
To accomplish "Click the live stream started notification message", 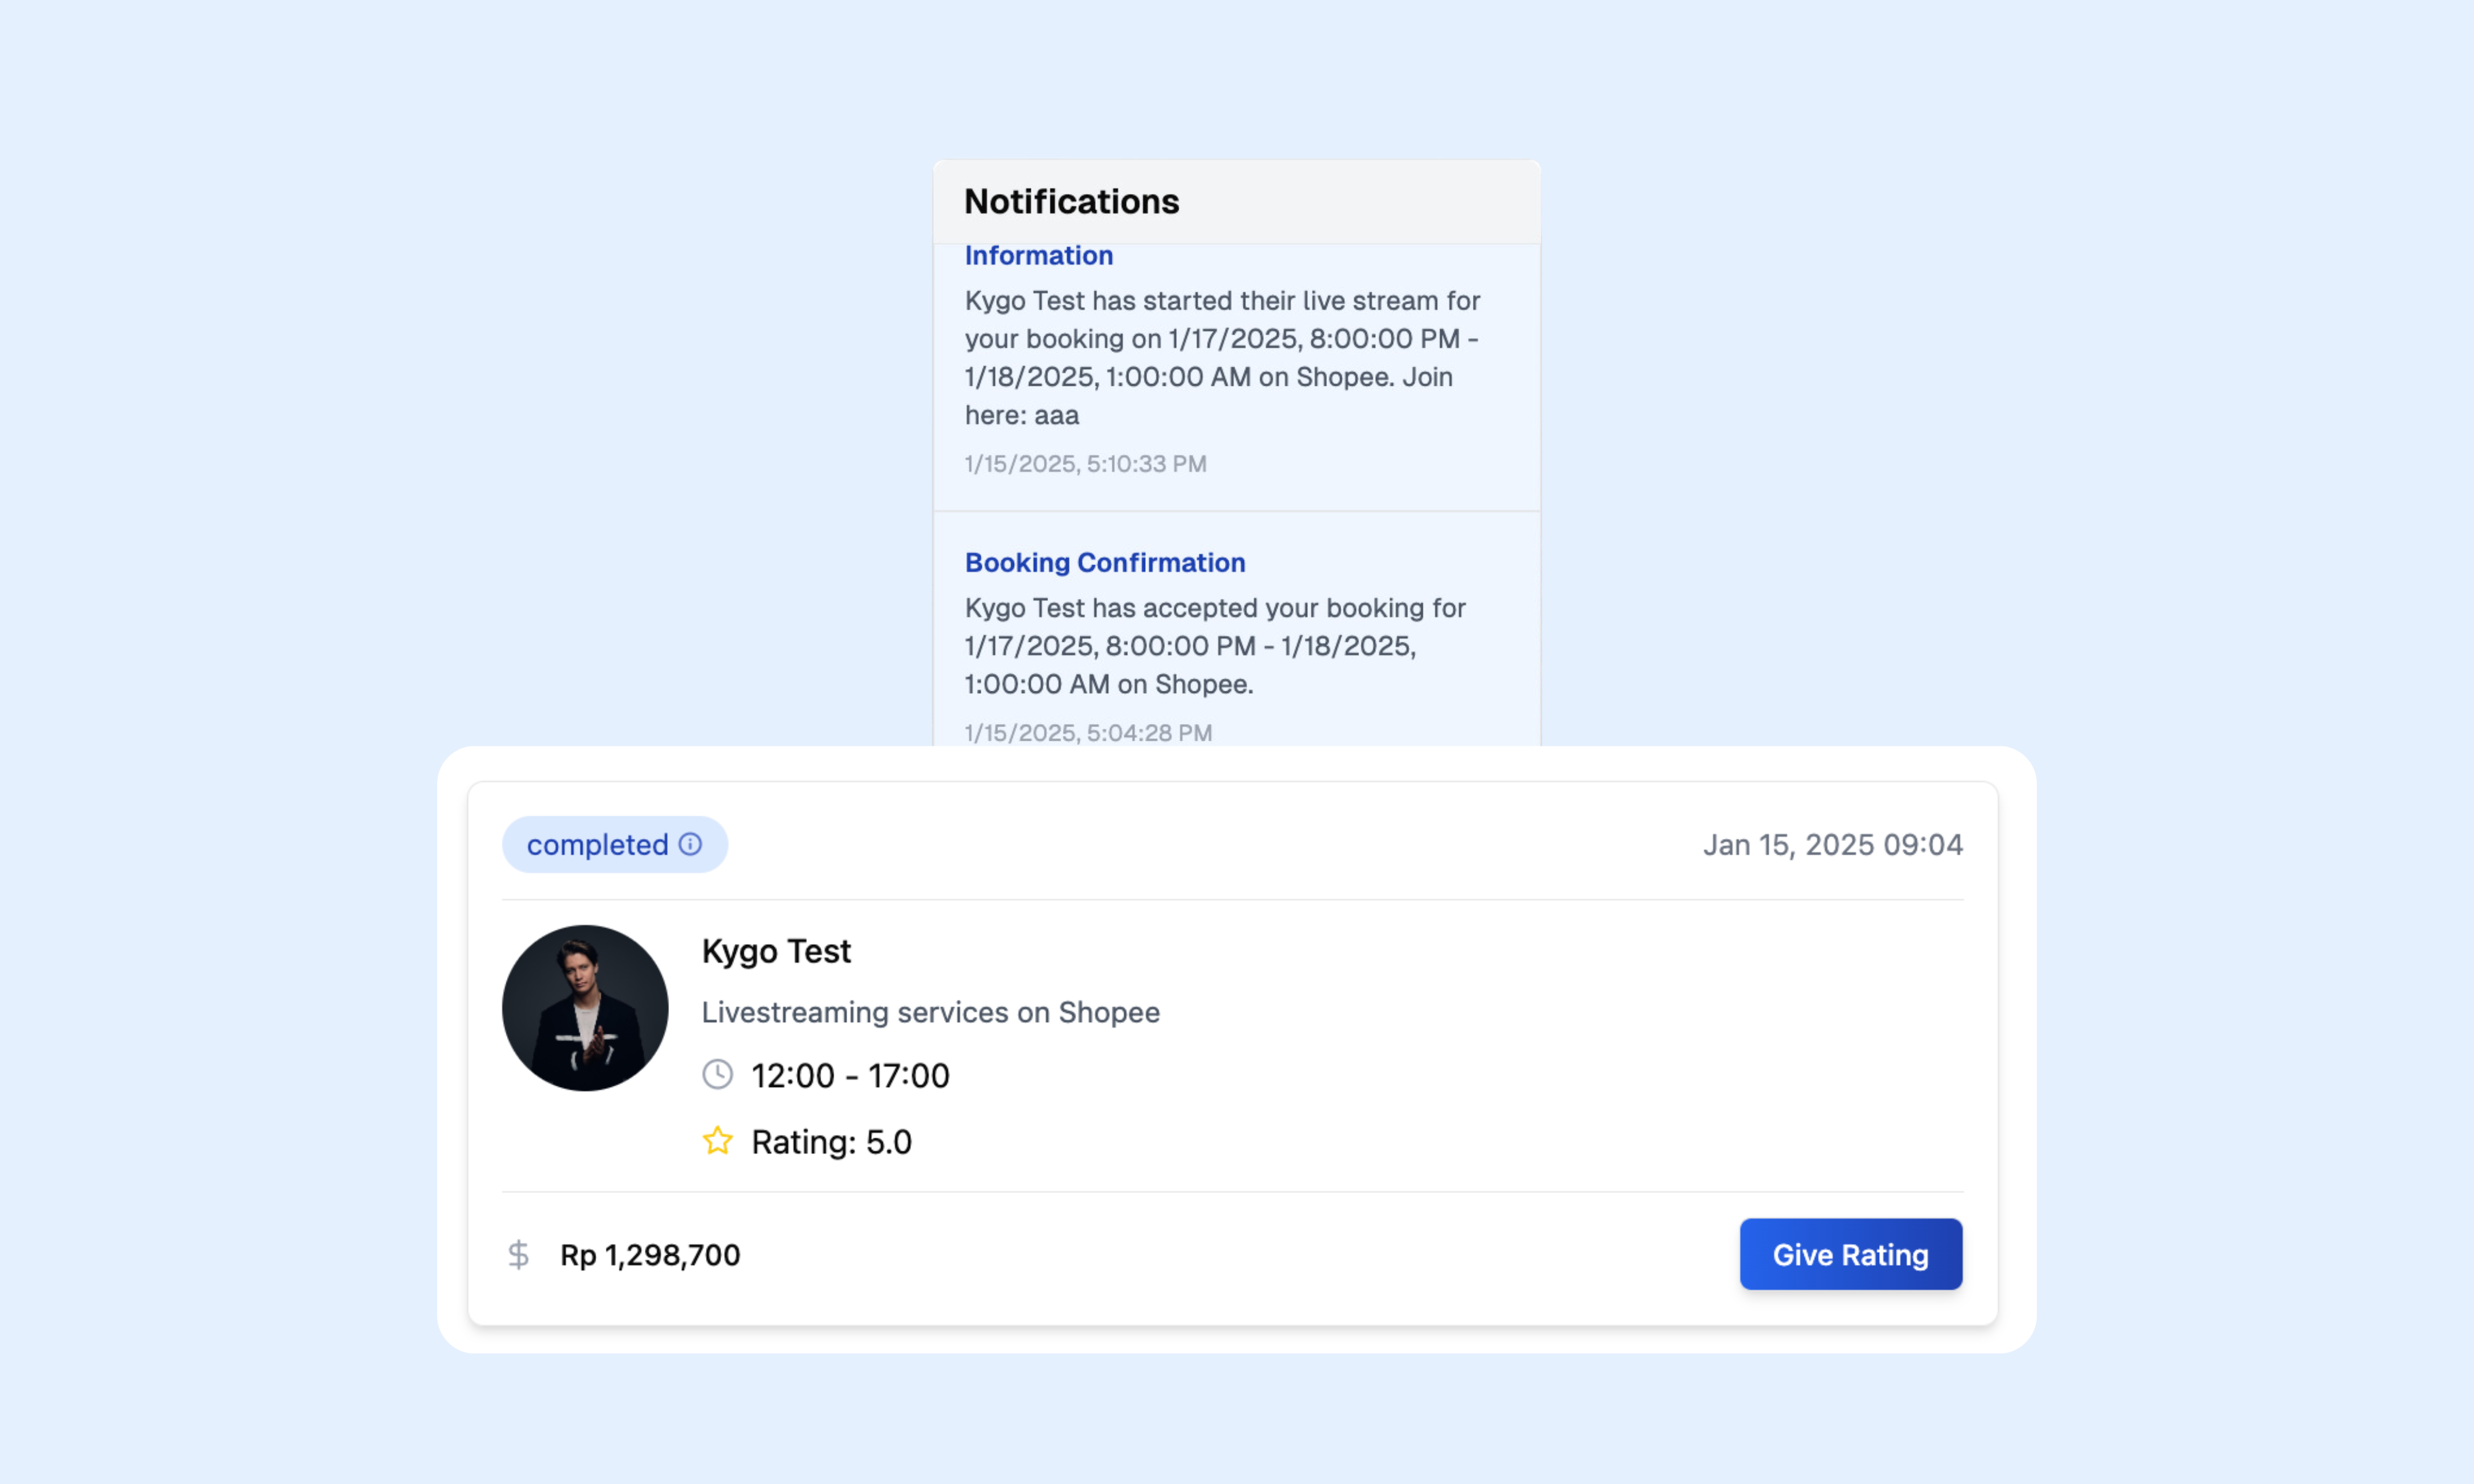I will (x=1222, y=358).
